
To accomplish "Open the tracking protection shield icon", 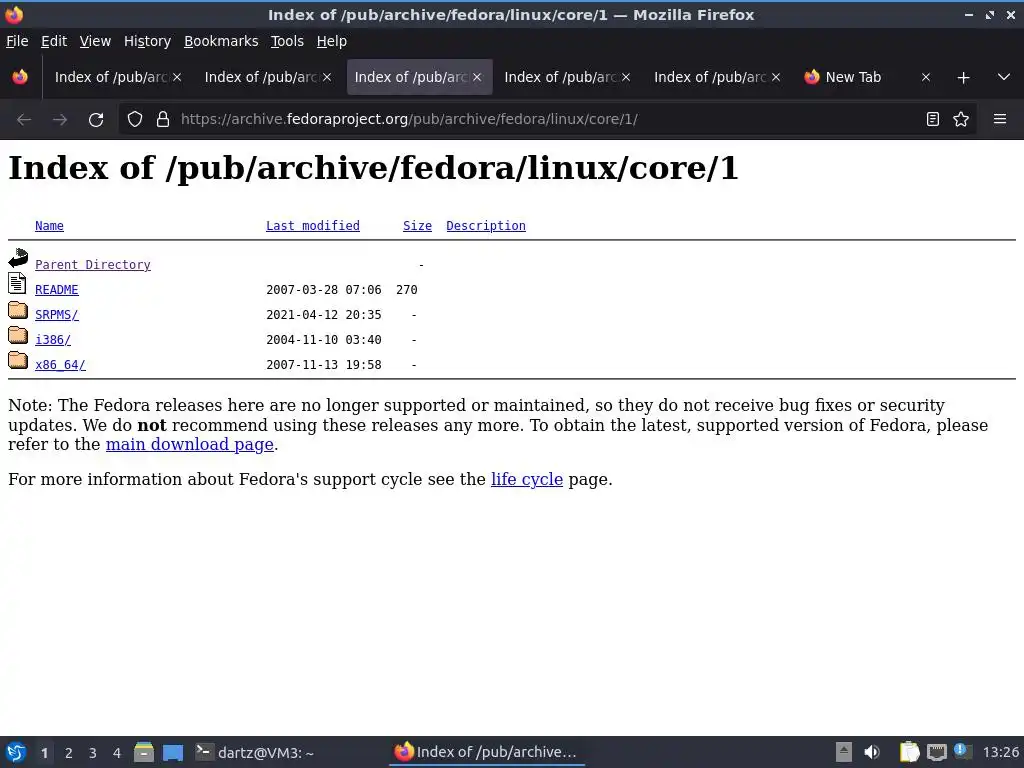I will [x=135, y=120].
